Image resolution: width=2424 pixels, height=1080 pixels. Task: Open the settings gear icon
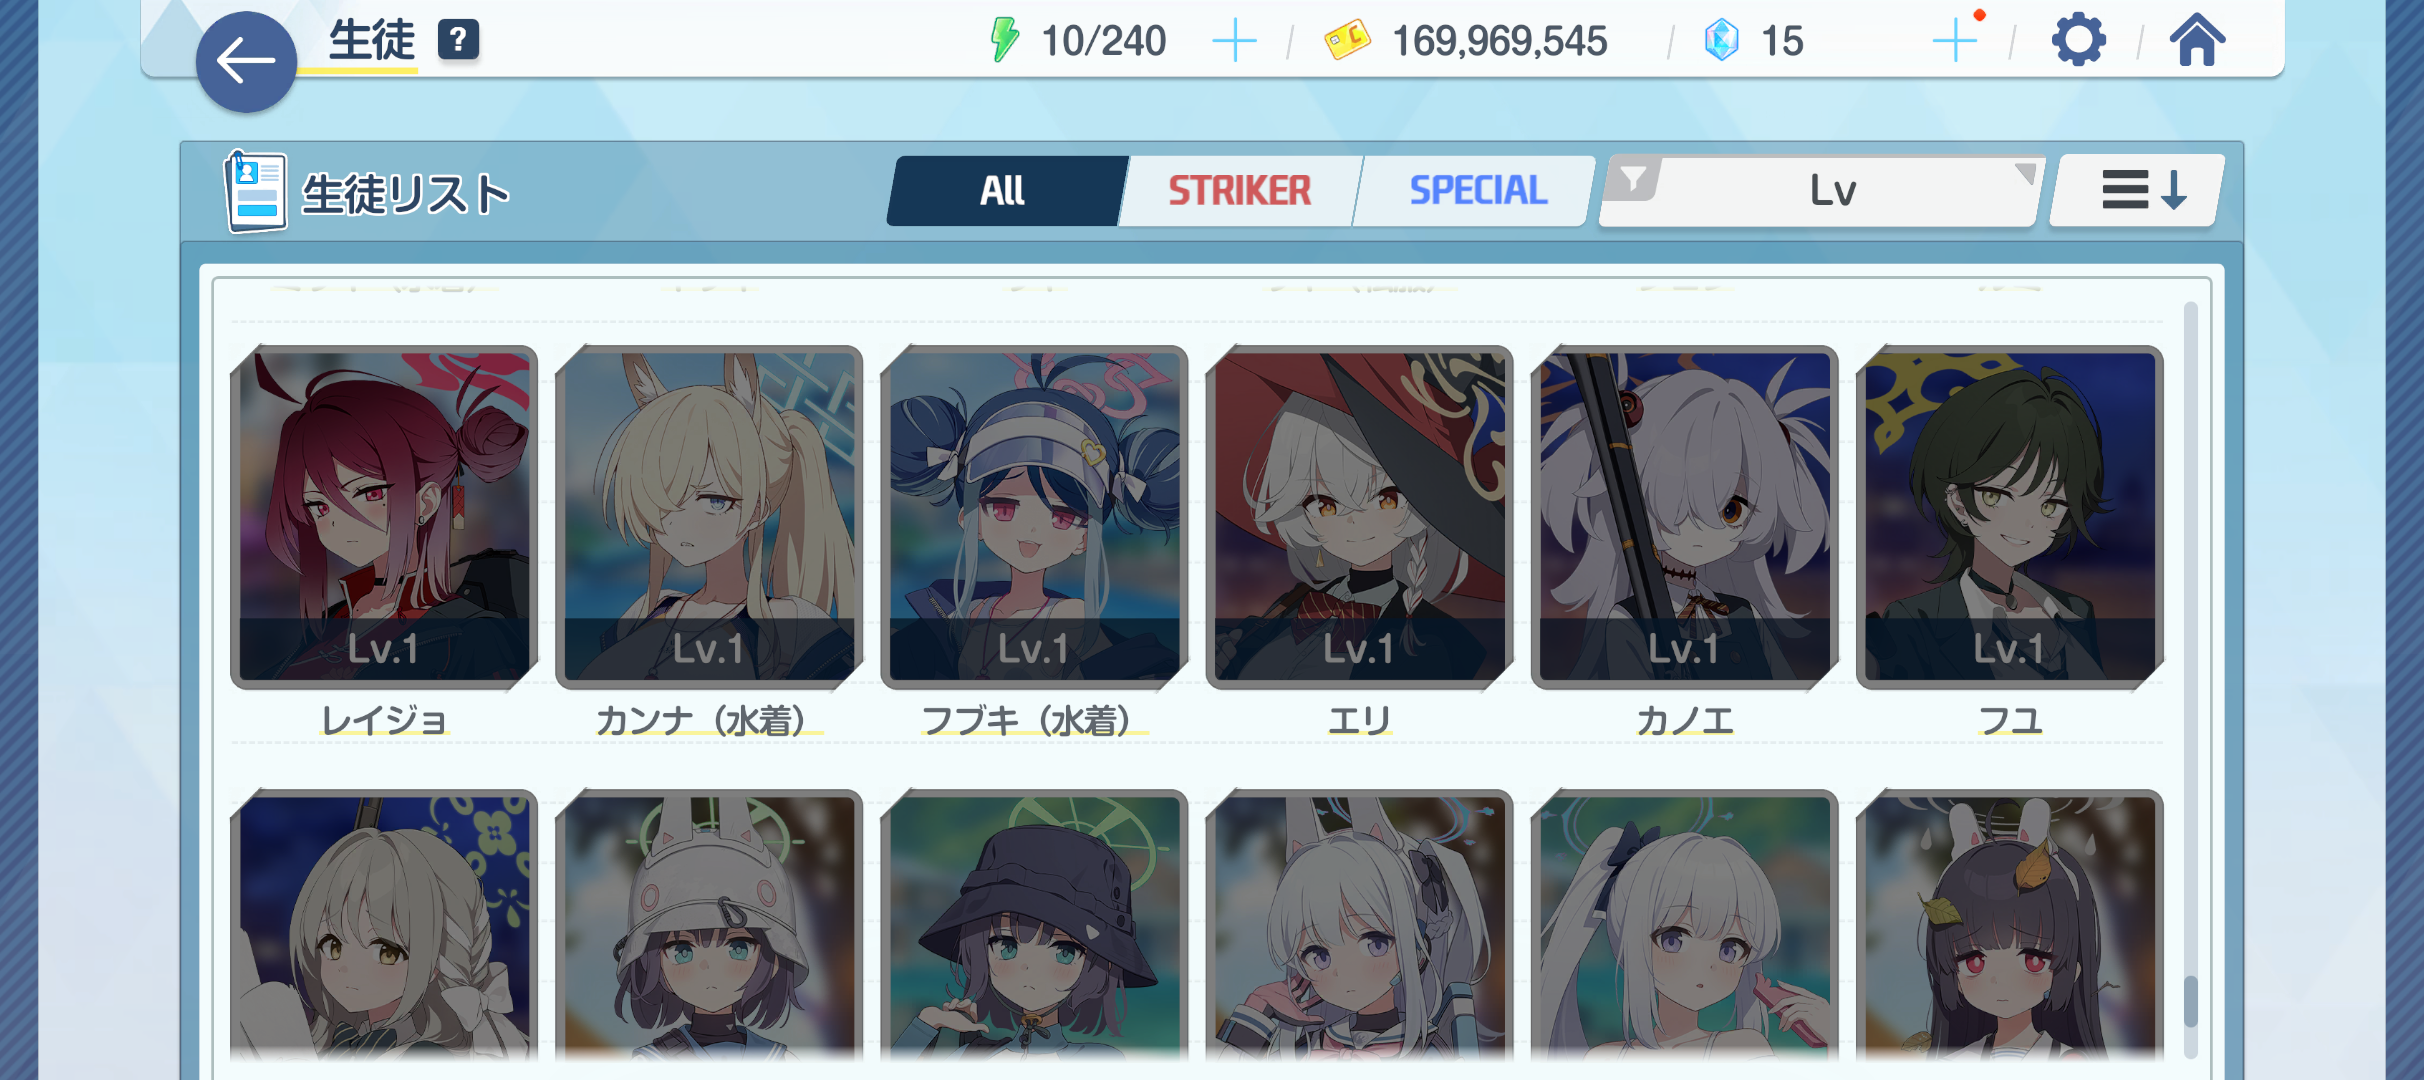point(2078,41)
